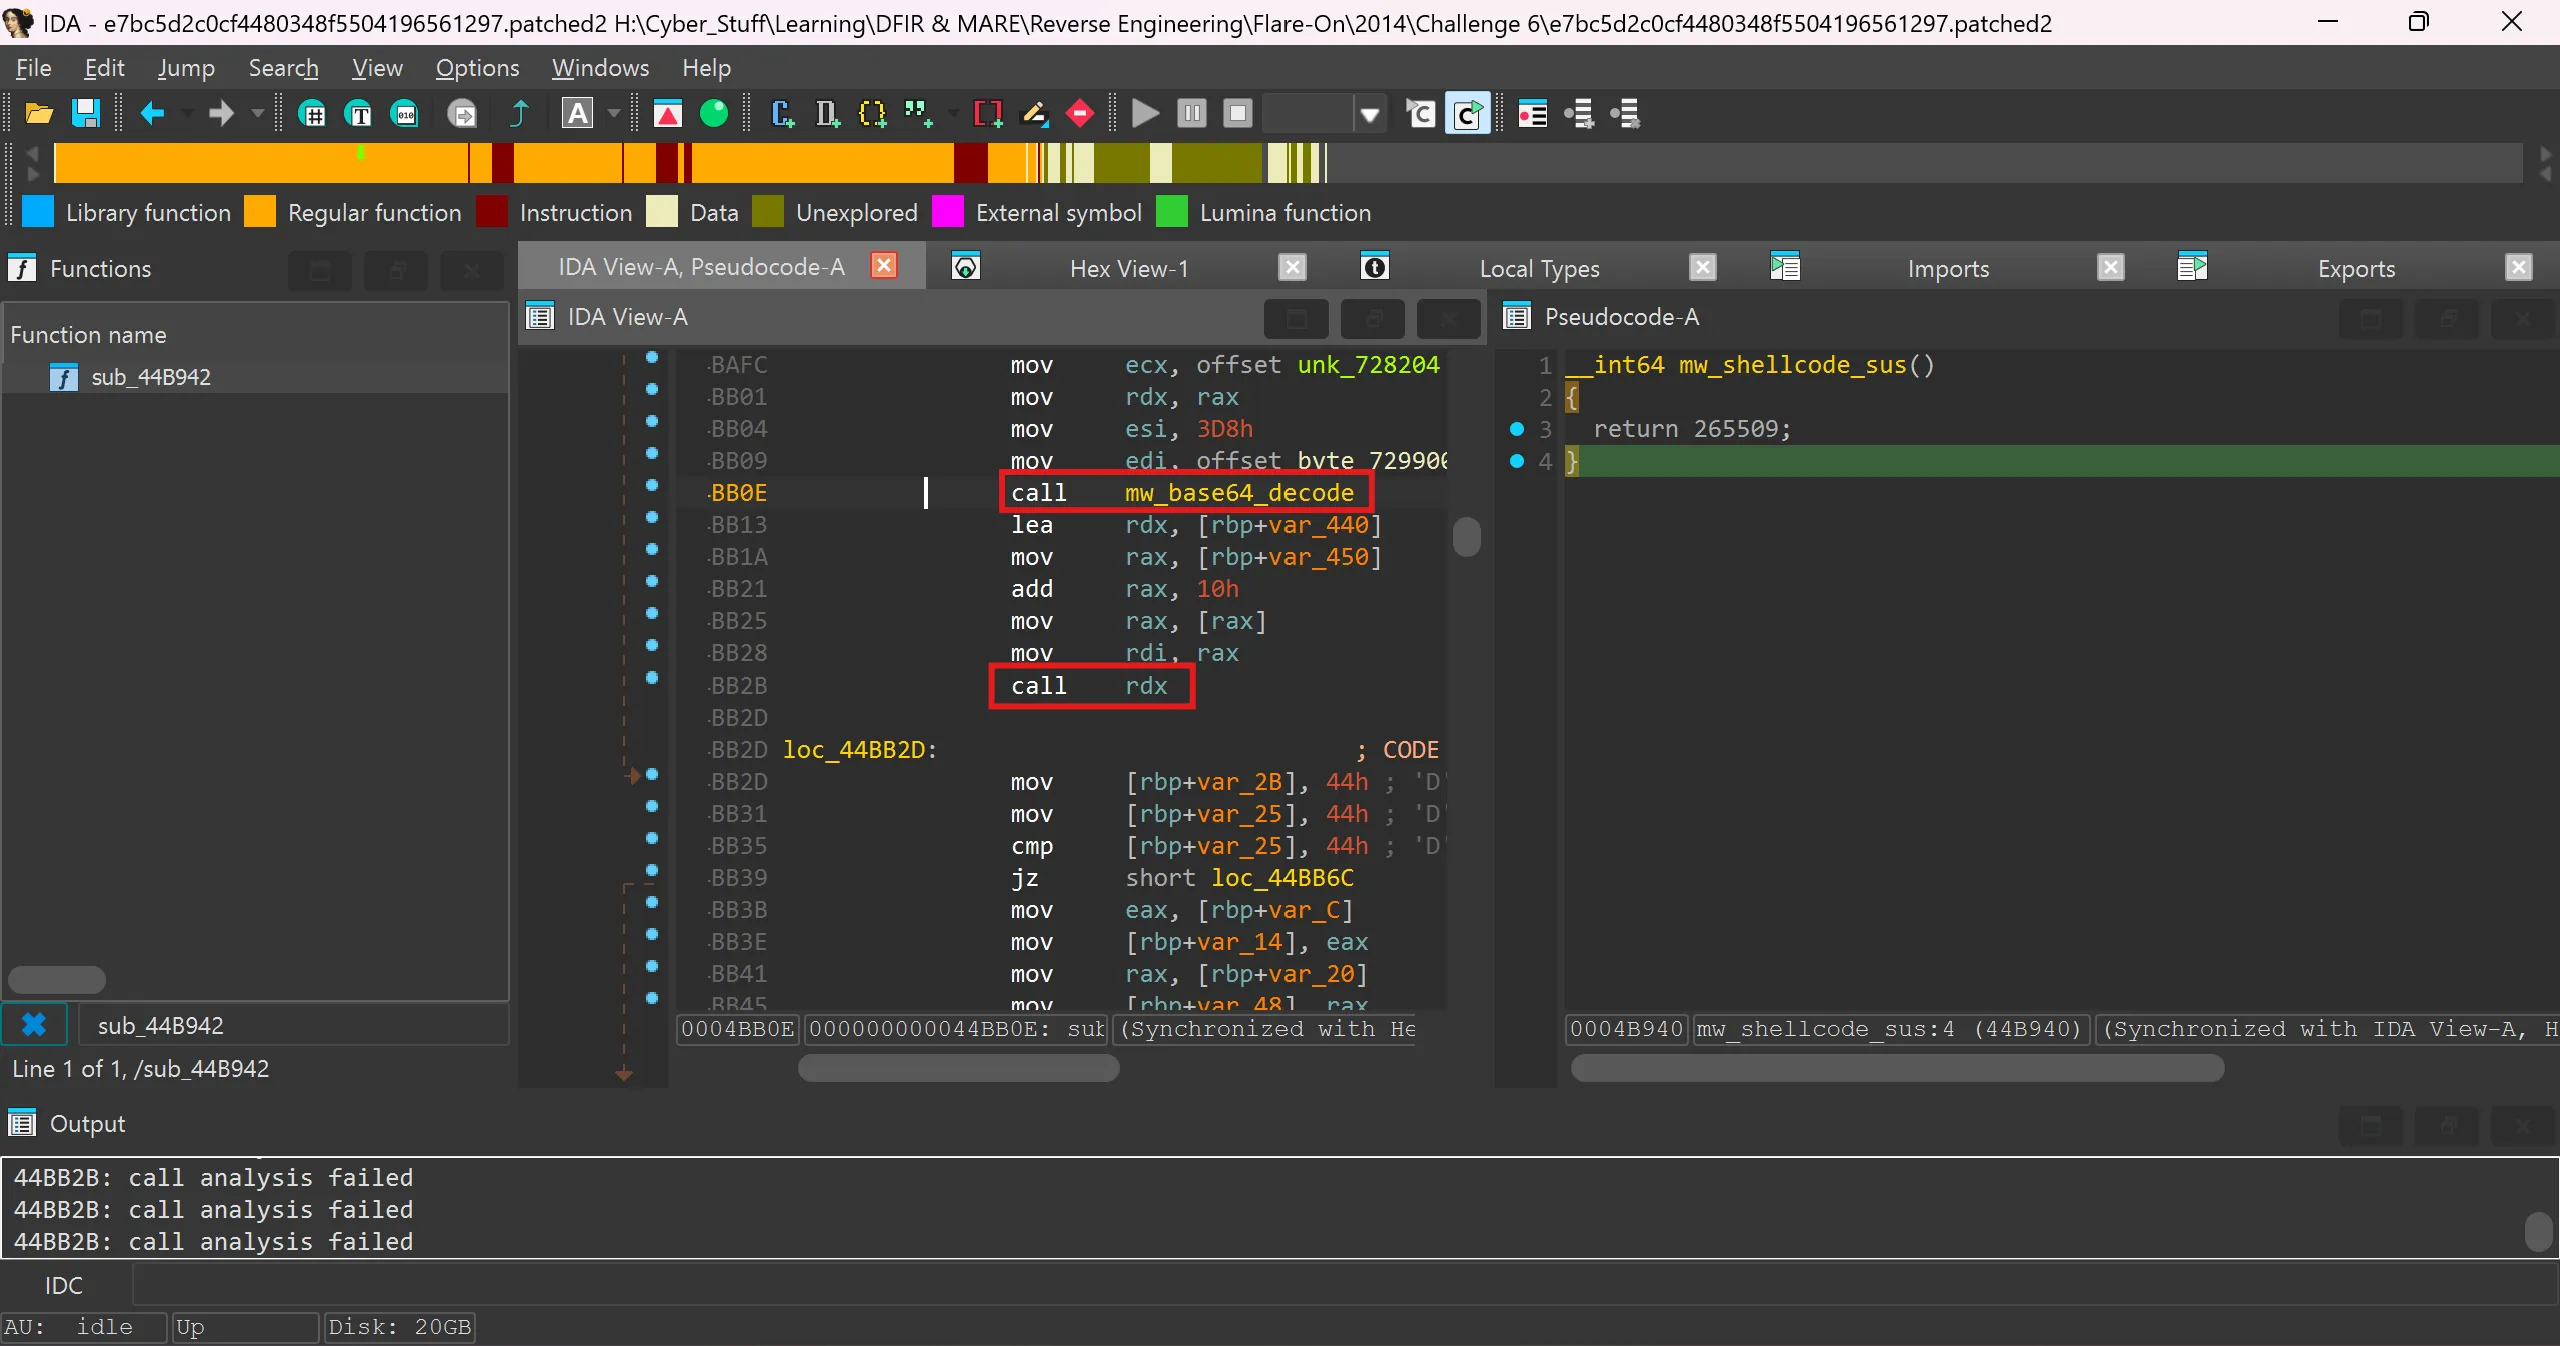Toggle breakpoint dot on pseudocode line 3
Screen dimensions: 2560x1346
click(x=1517, y=429)
